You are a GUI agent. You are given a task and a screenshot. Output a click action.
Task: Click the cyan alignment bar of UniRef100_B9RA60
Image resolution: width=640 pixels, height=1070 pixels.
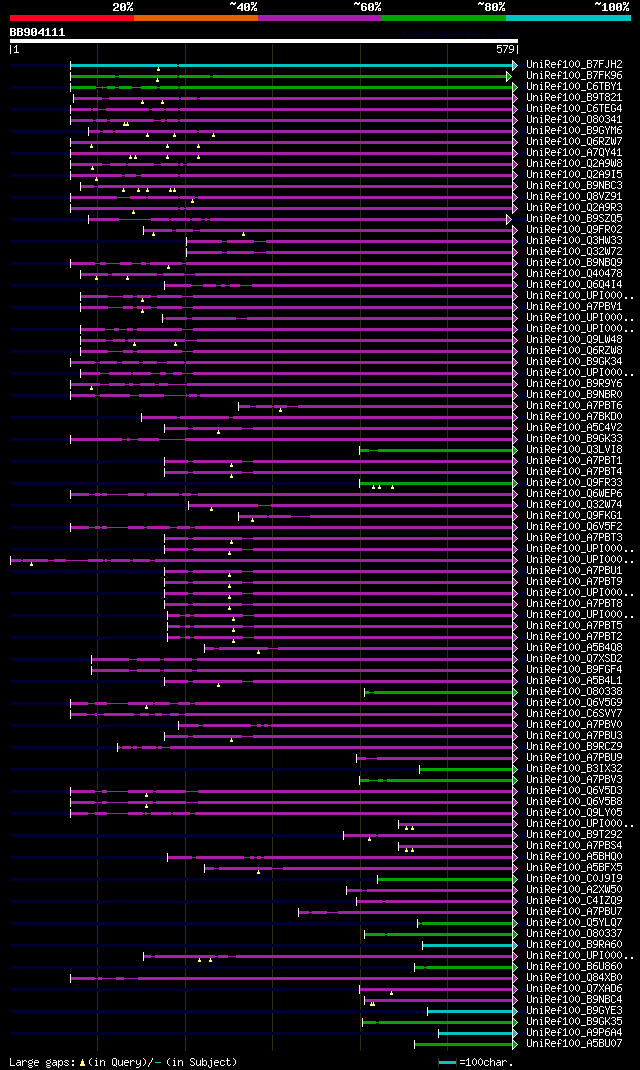point(467,945)
